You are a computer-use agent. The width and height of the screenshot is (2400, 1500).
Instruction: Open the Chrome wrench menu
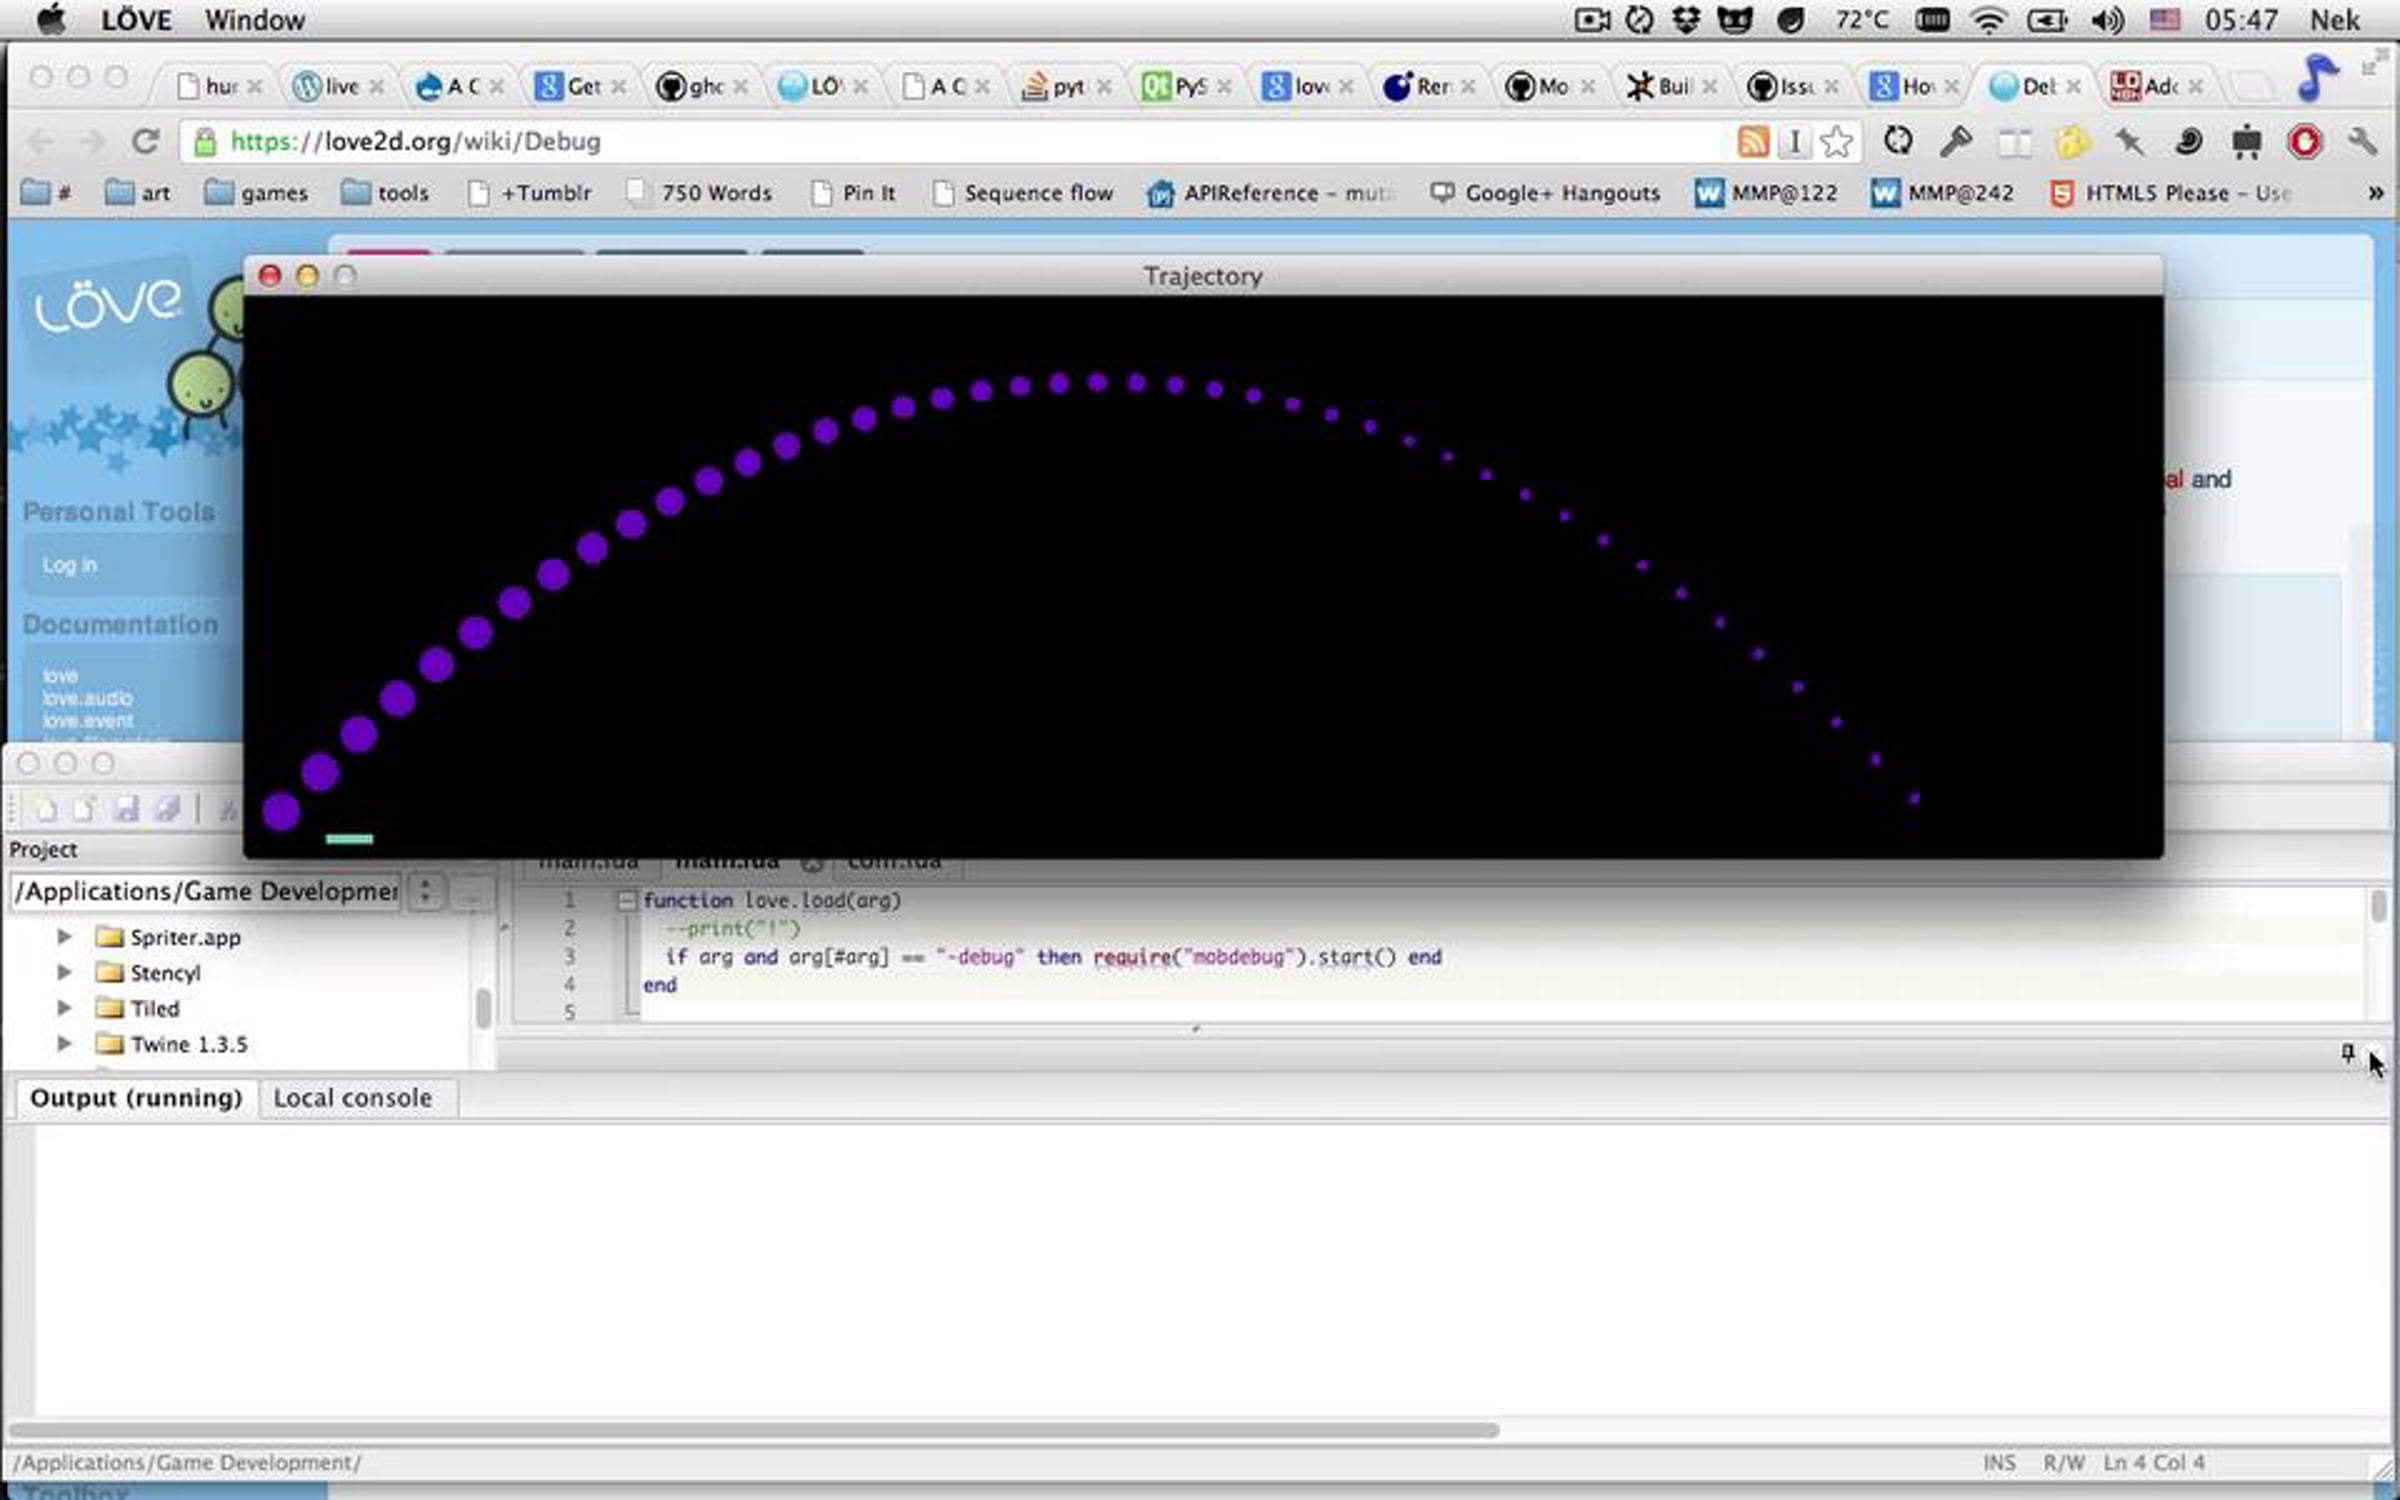tap(2362, 142)
